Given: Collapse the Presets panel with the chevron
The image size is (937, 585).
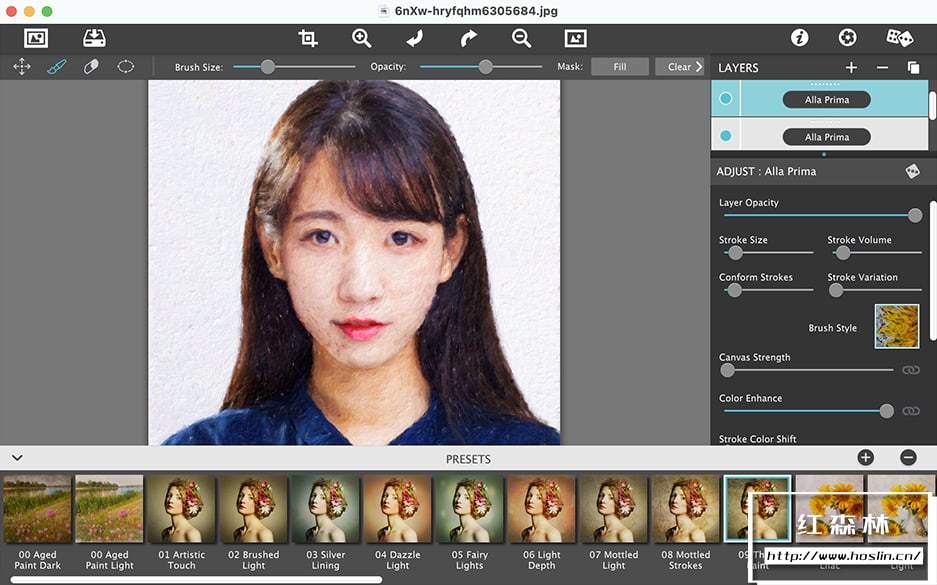Looking at the screenshot, I should point(17,458).
